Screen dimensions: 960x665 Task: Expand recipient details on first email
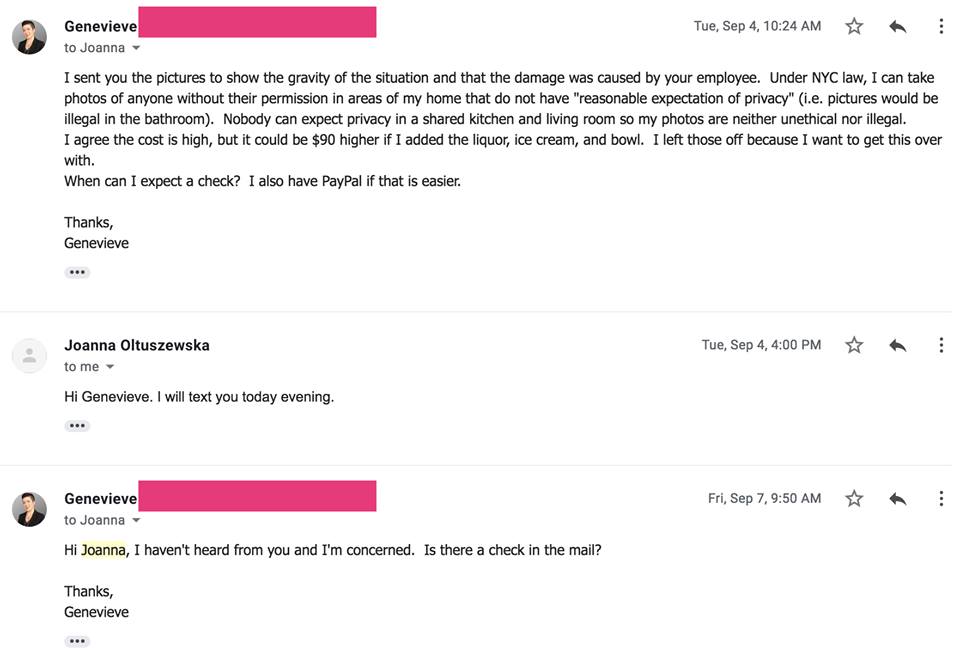point(136,48)
